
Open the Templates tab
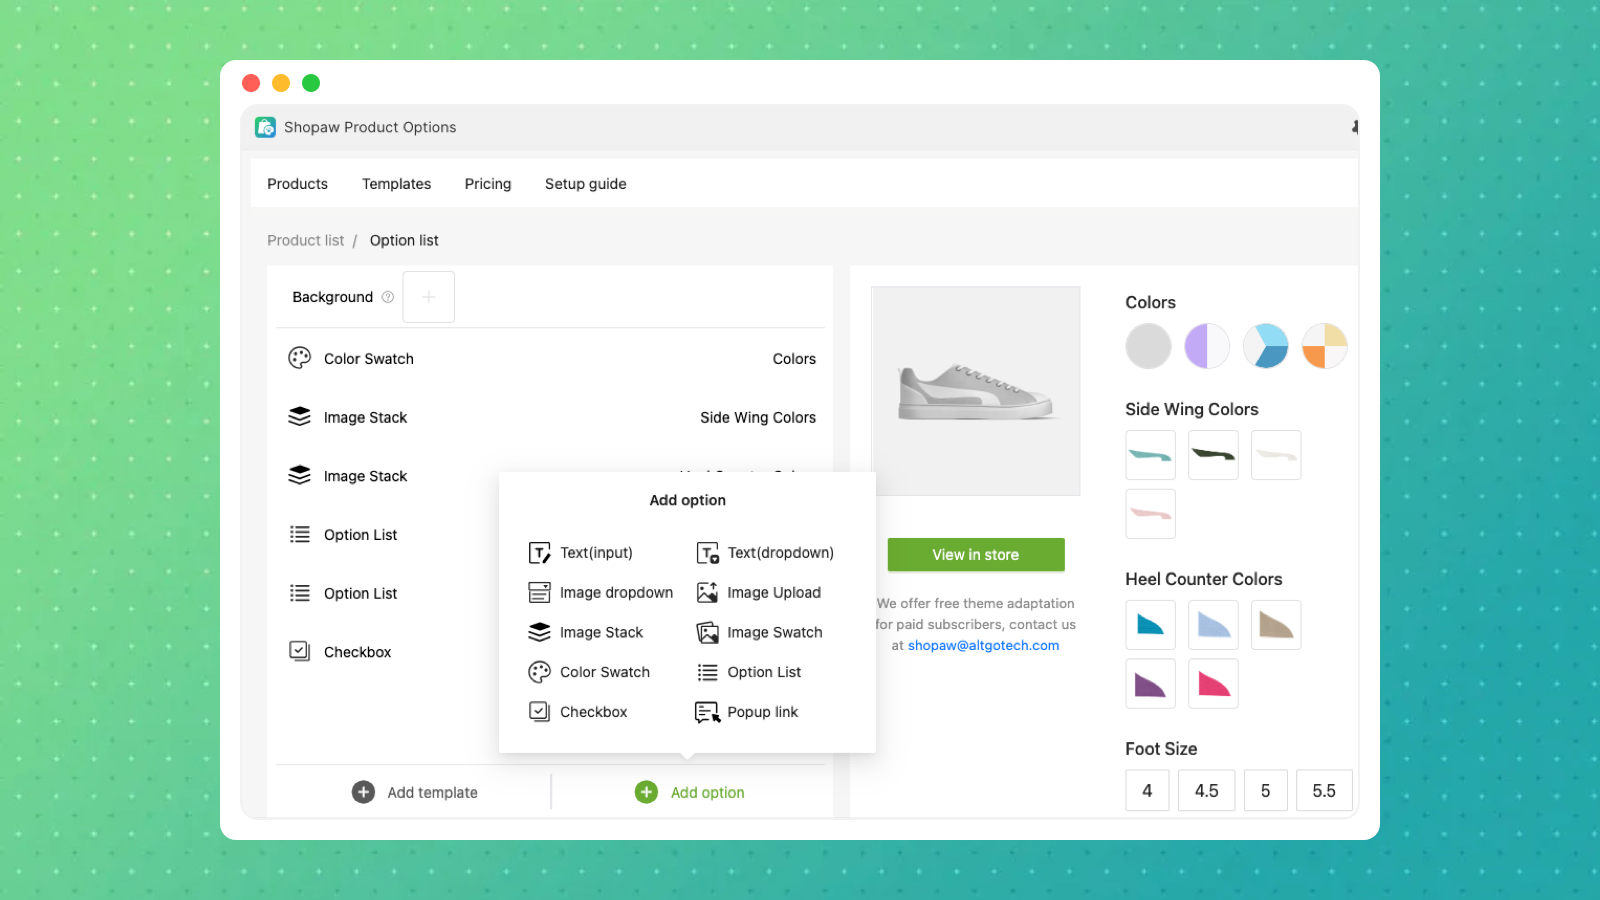coord(397,184)
